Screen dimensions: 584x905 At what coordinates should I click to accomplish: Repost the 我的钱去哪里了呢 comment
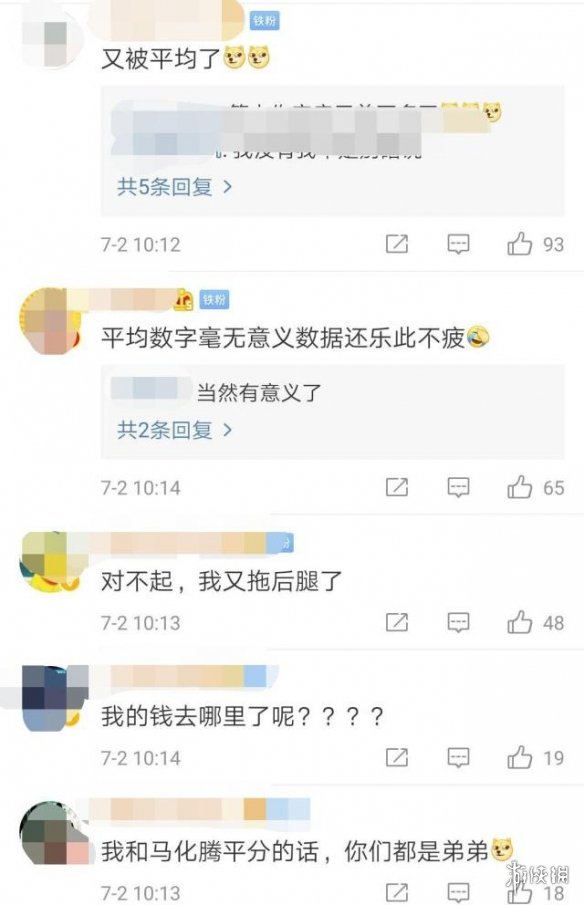397,757
